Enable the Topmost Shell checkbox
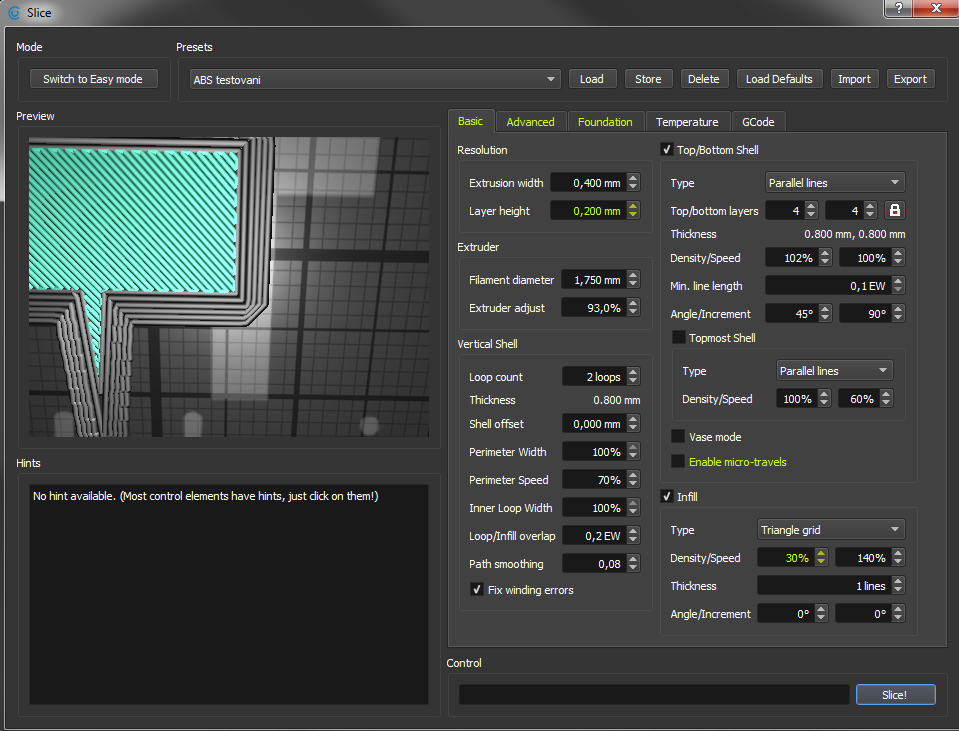 [x=679, y=338]
